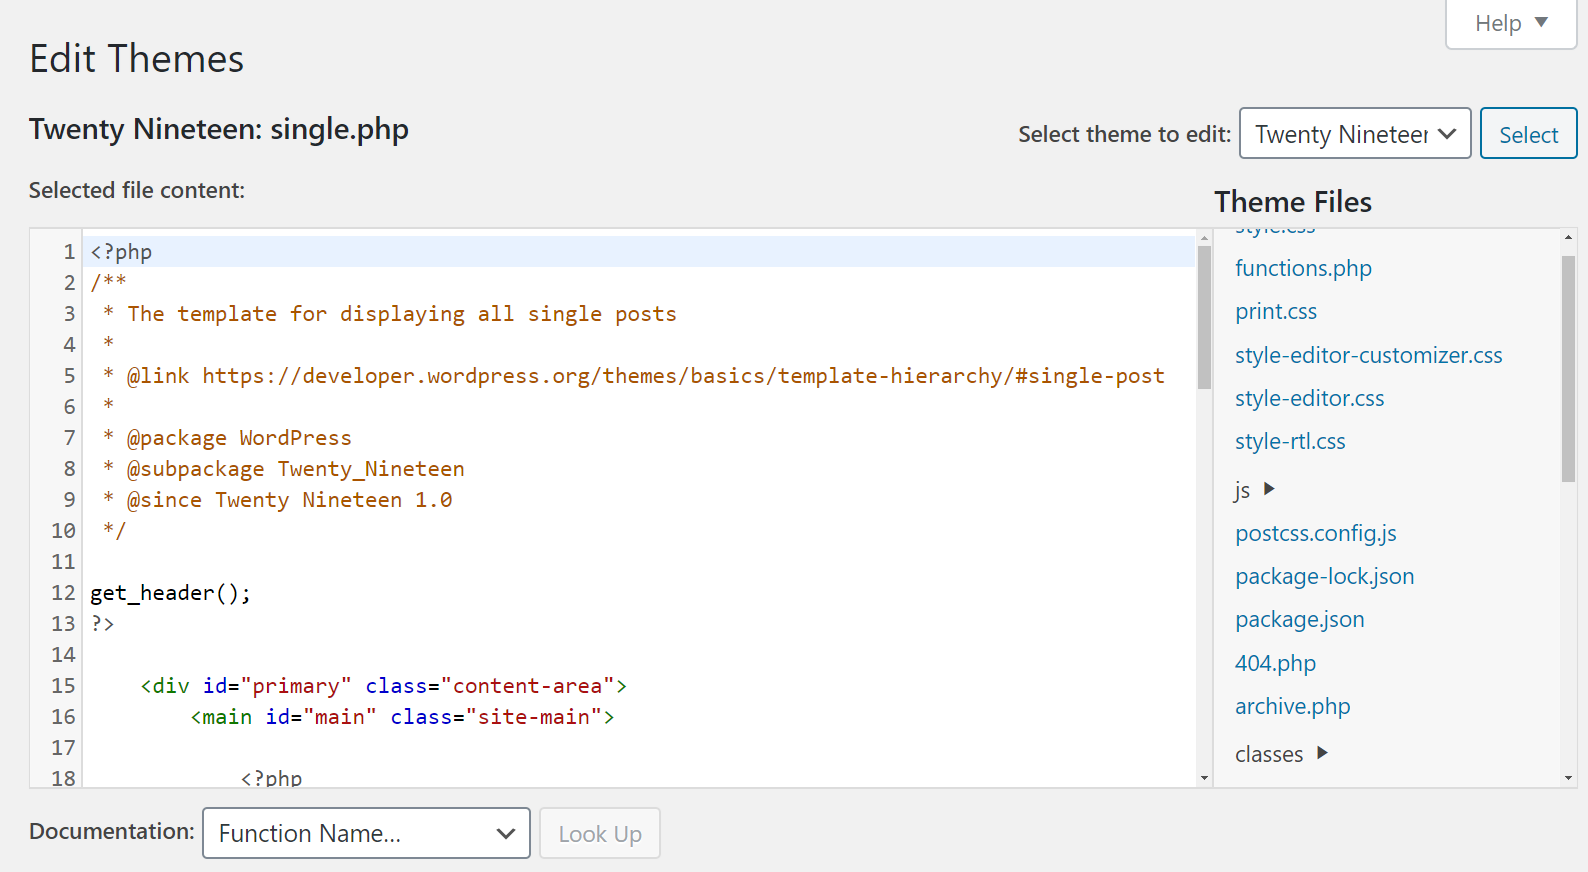The height and width of the screenshot is (872, 1588).
Task: Open the Function Name documentation dropdown
Action: [x=366, y=833]
